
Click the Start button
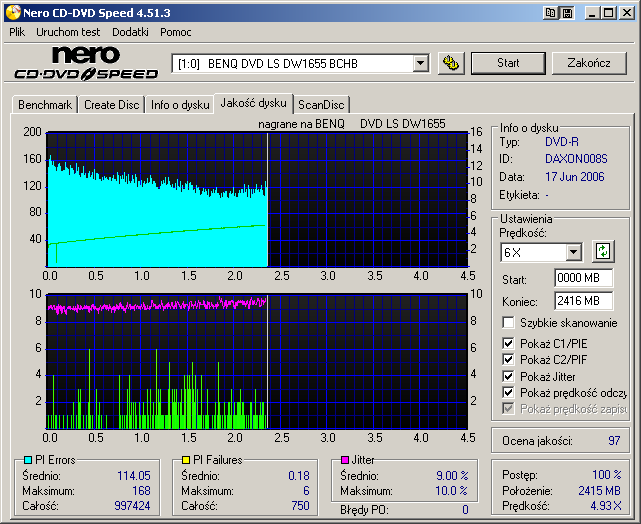(508, 63)
